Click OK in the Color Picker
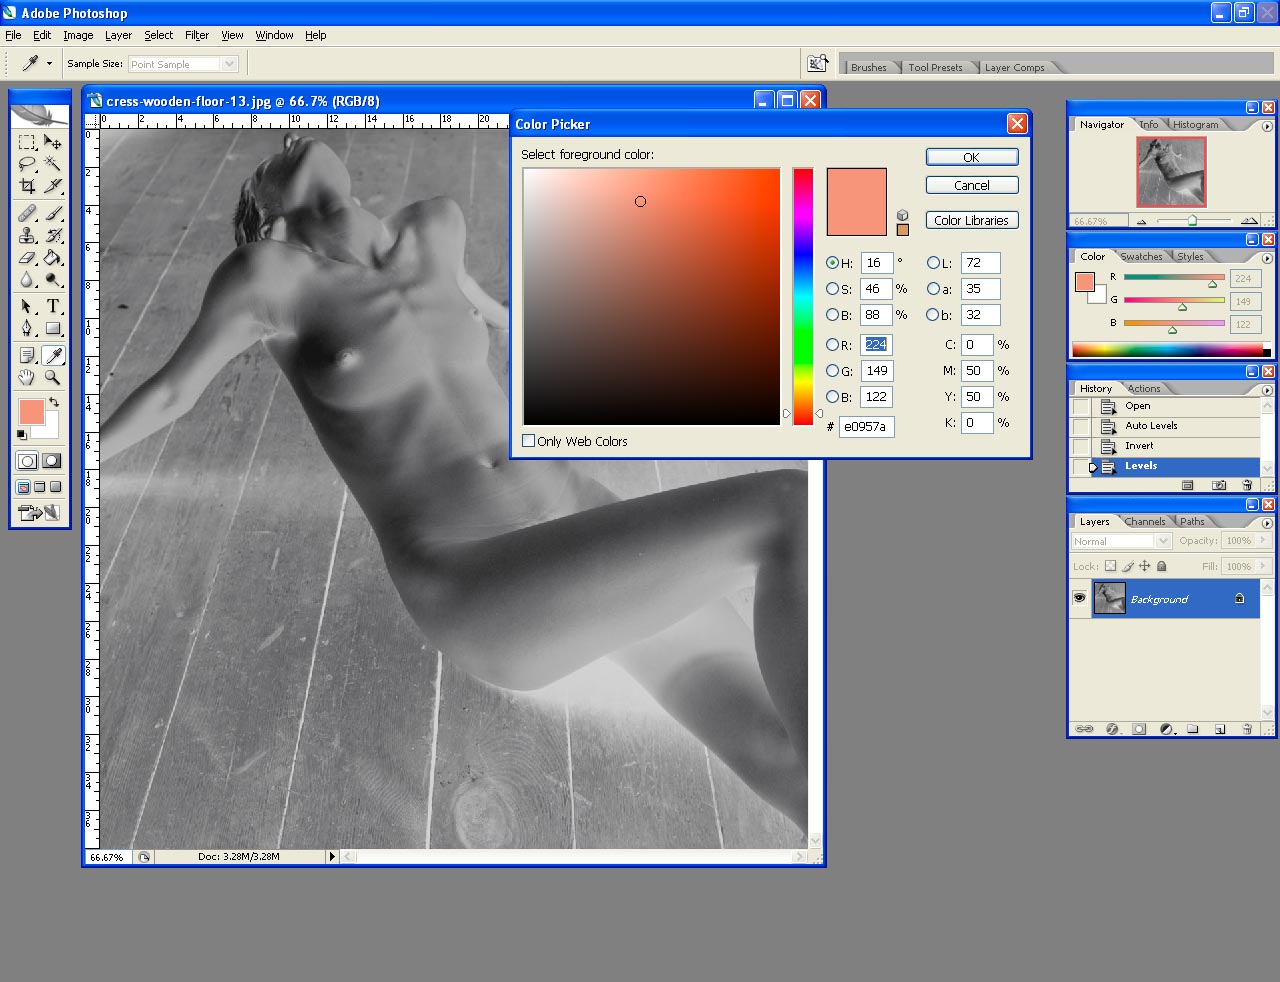 pos(971,157)
